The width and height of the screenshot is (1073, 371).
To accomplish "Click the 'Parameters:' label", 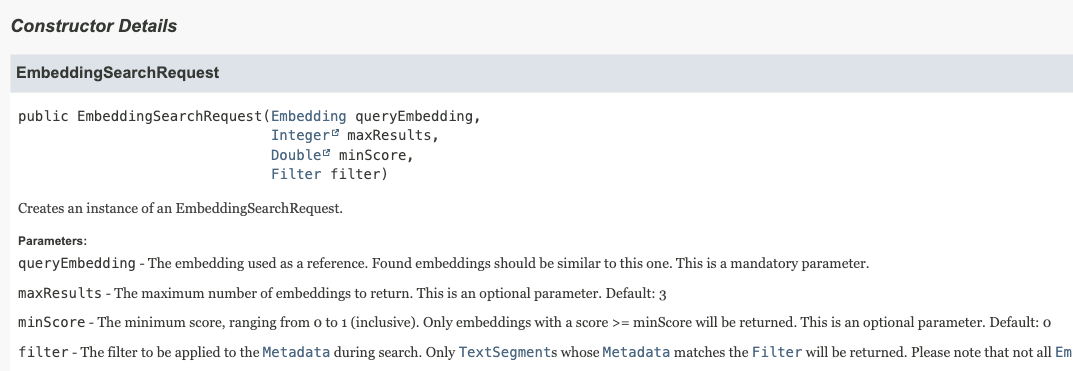I will pyautogui.click(x=52, y=241).
